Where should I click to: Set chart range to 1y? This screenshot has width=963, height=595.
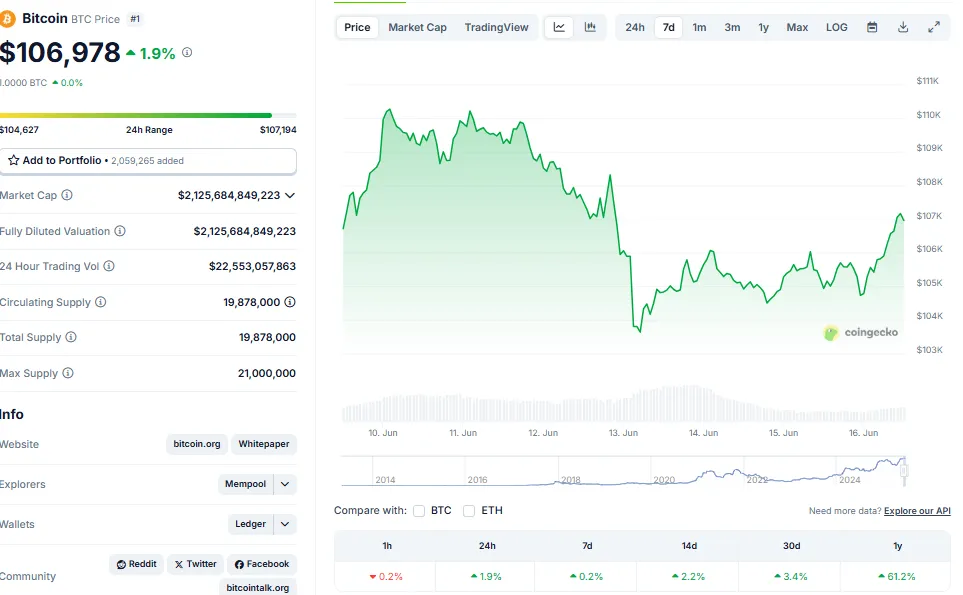pos(763,27)
